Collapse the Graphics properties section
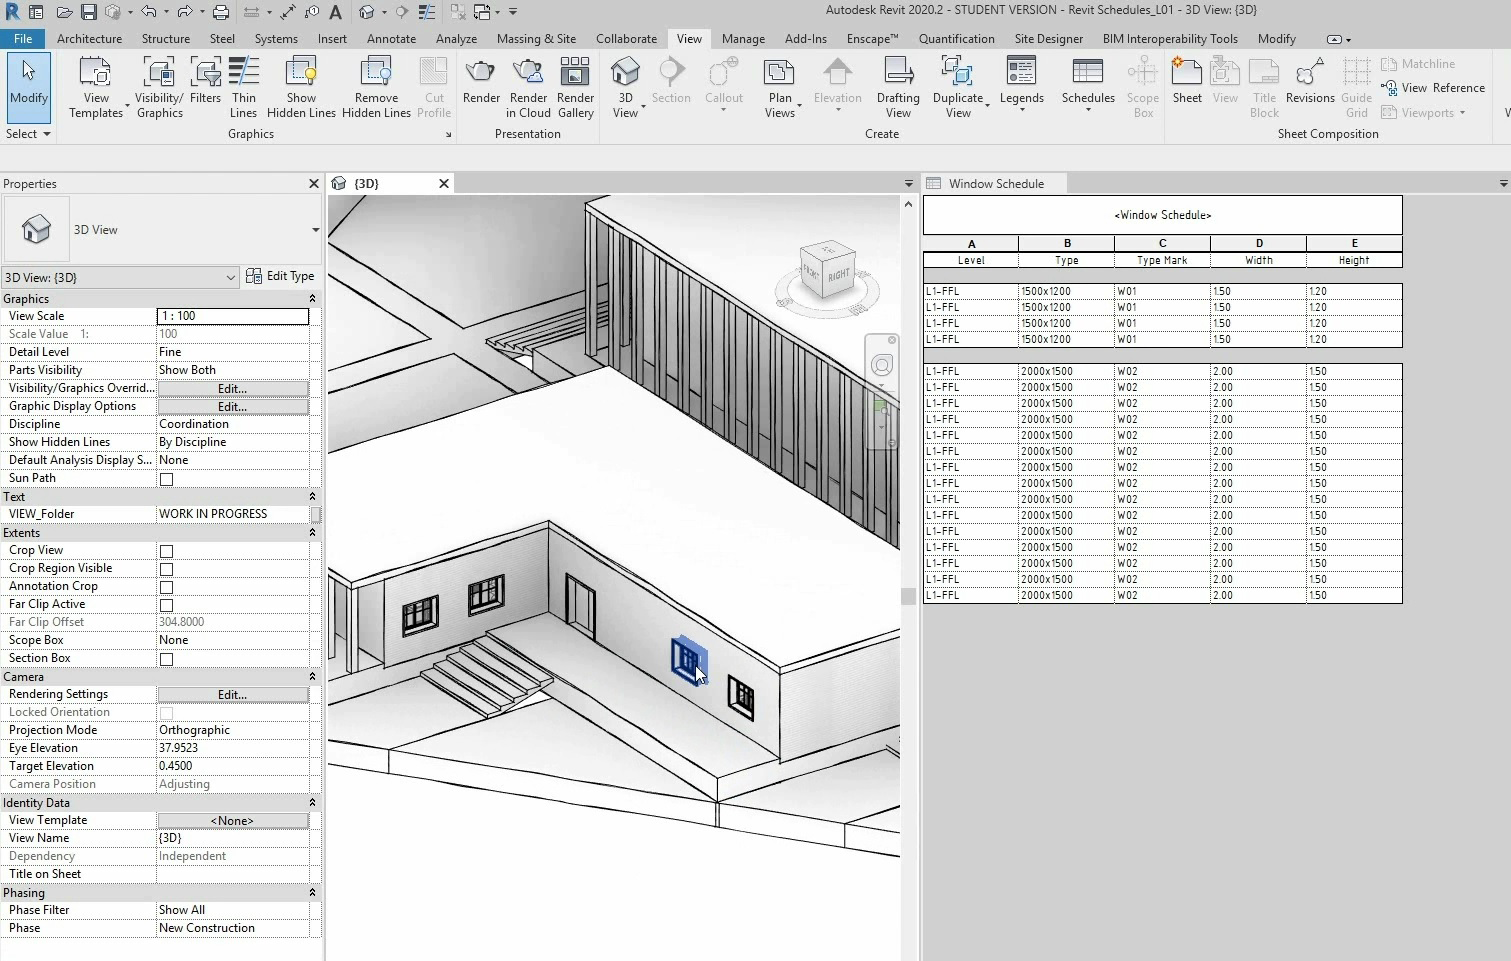 click(312, 299)
